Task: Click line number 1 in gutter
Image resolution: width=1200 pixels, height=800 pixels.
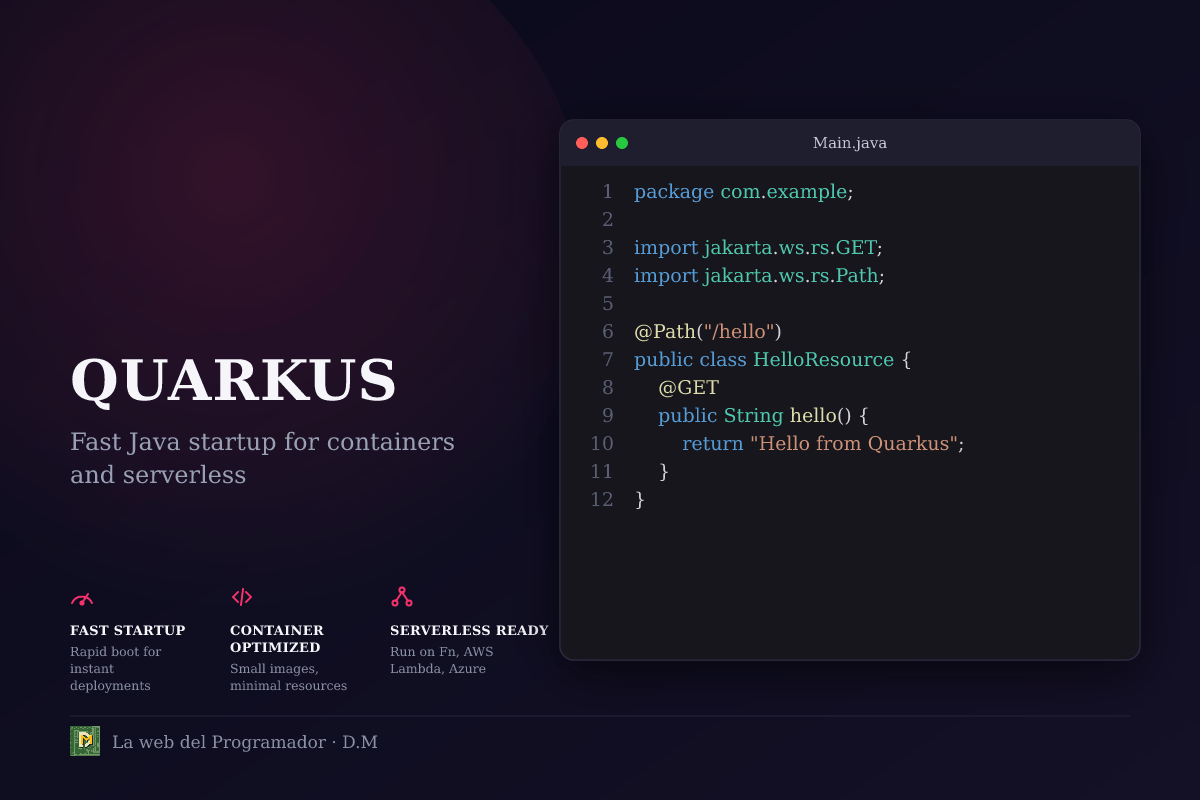Action: coord(607,192)
